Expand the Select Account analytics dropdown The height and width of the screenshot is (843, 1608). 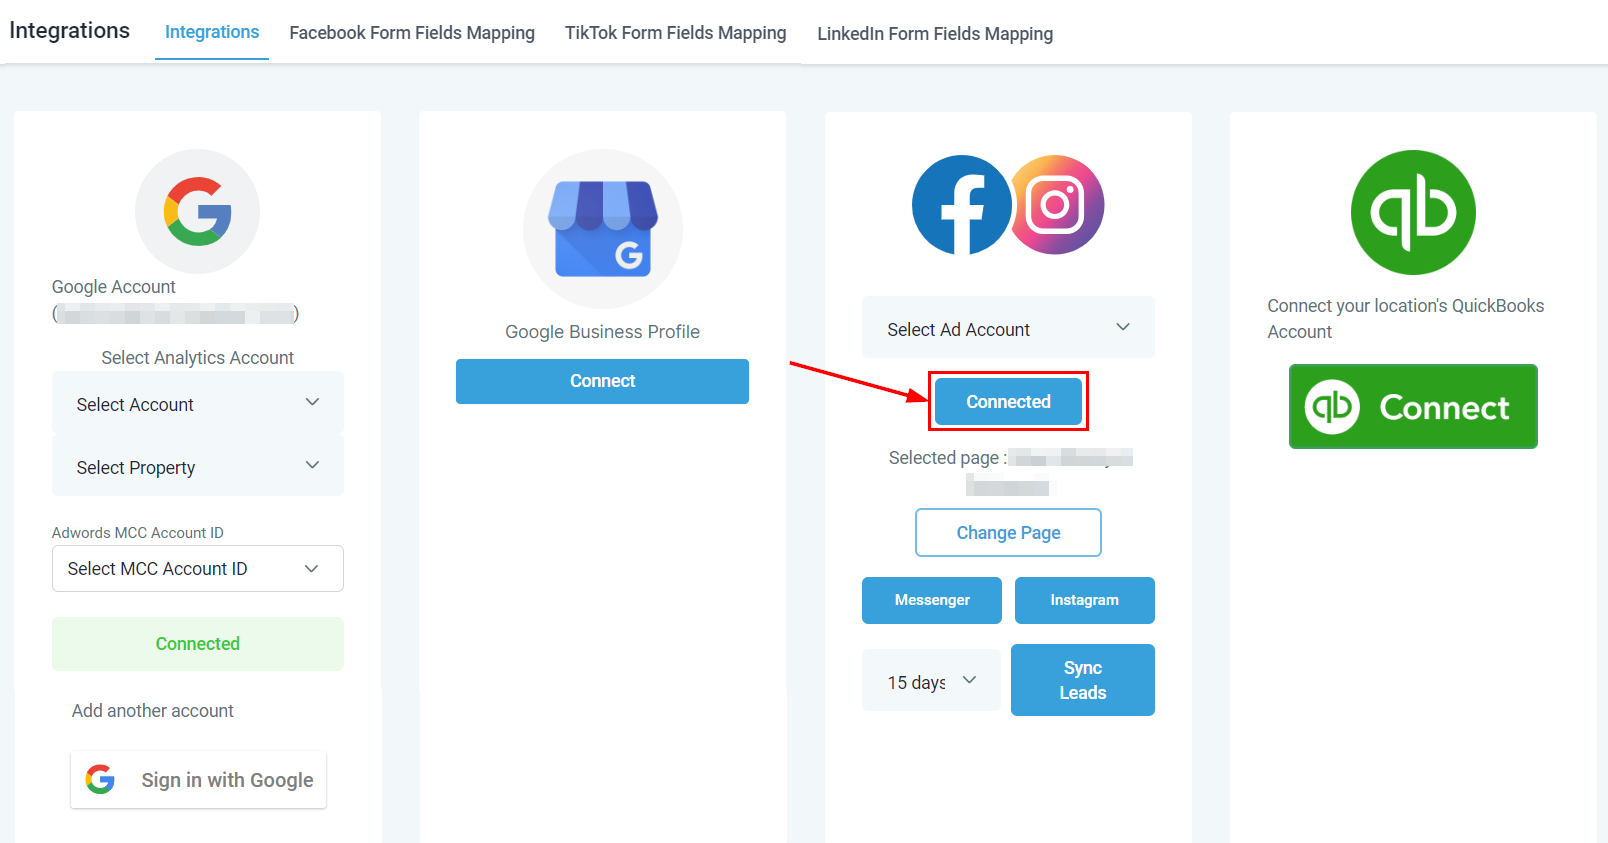[x=198, y=404]
